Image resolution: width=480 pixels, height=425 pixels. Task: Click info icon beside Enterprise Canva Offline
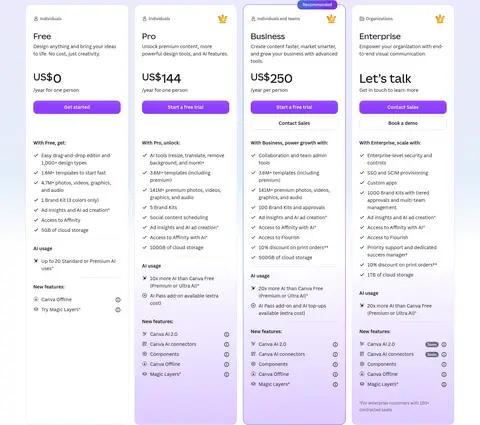coord(444,374)
